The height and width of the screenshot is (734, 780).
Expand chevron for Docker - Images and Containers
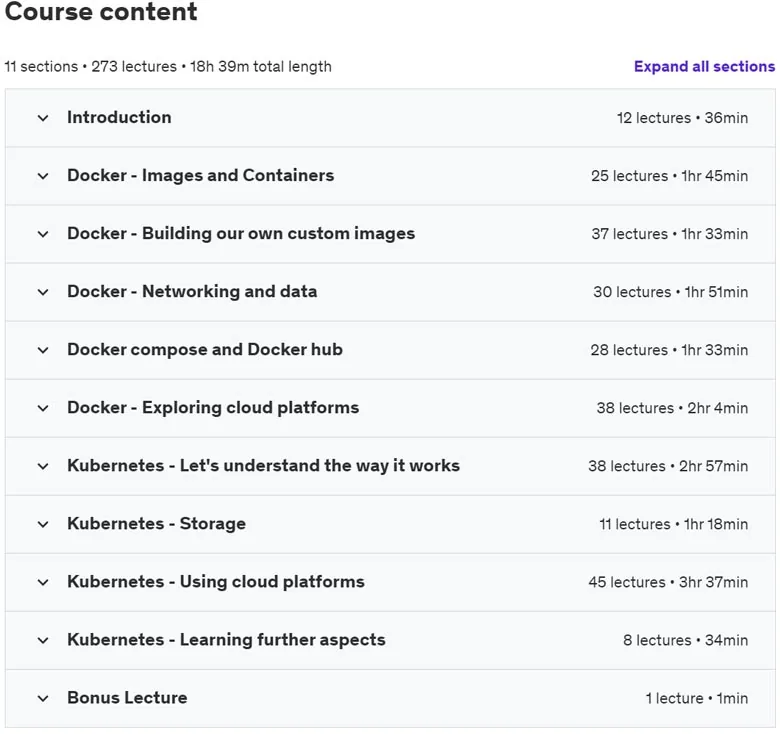tap(43, 176)
